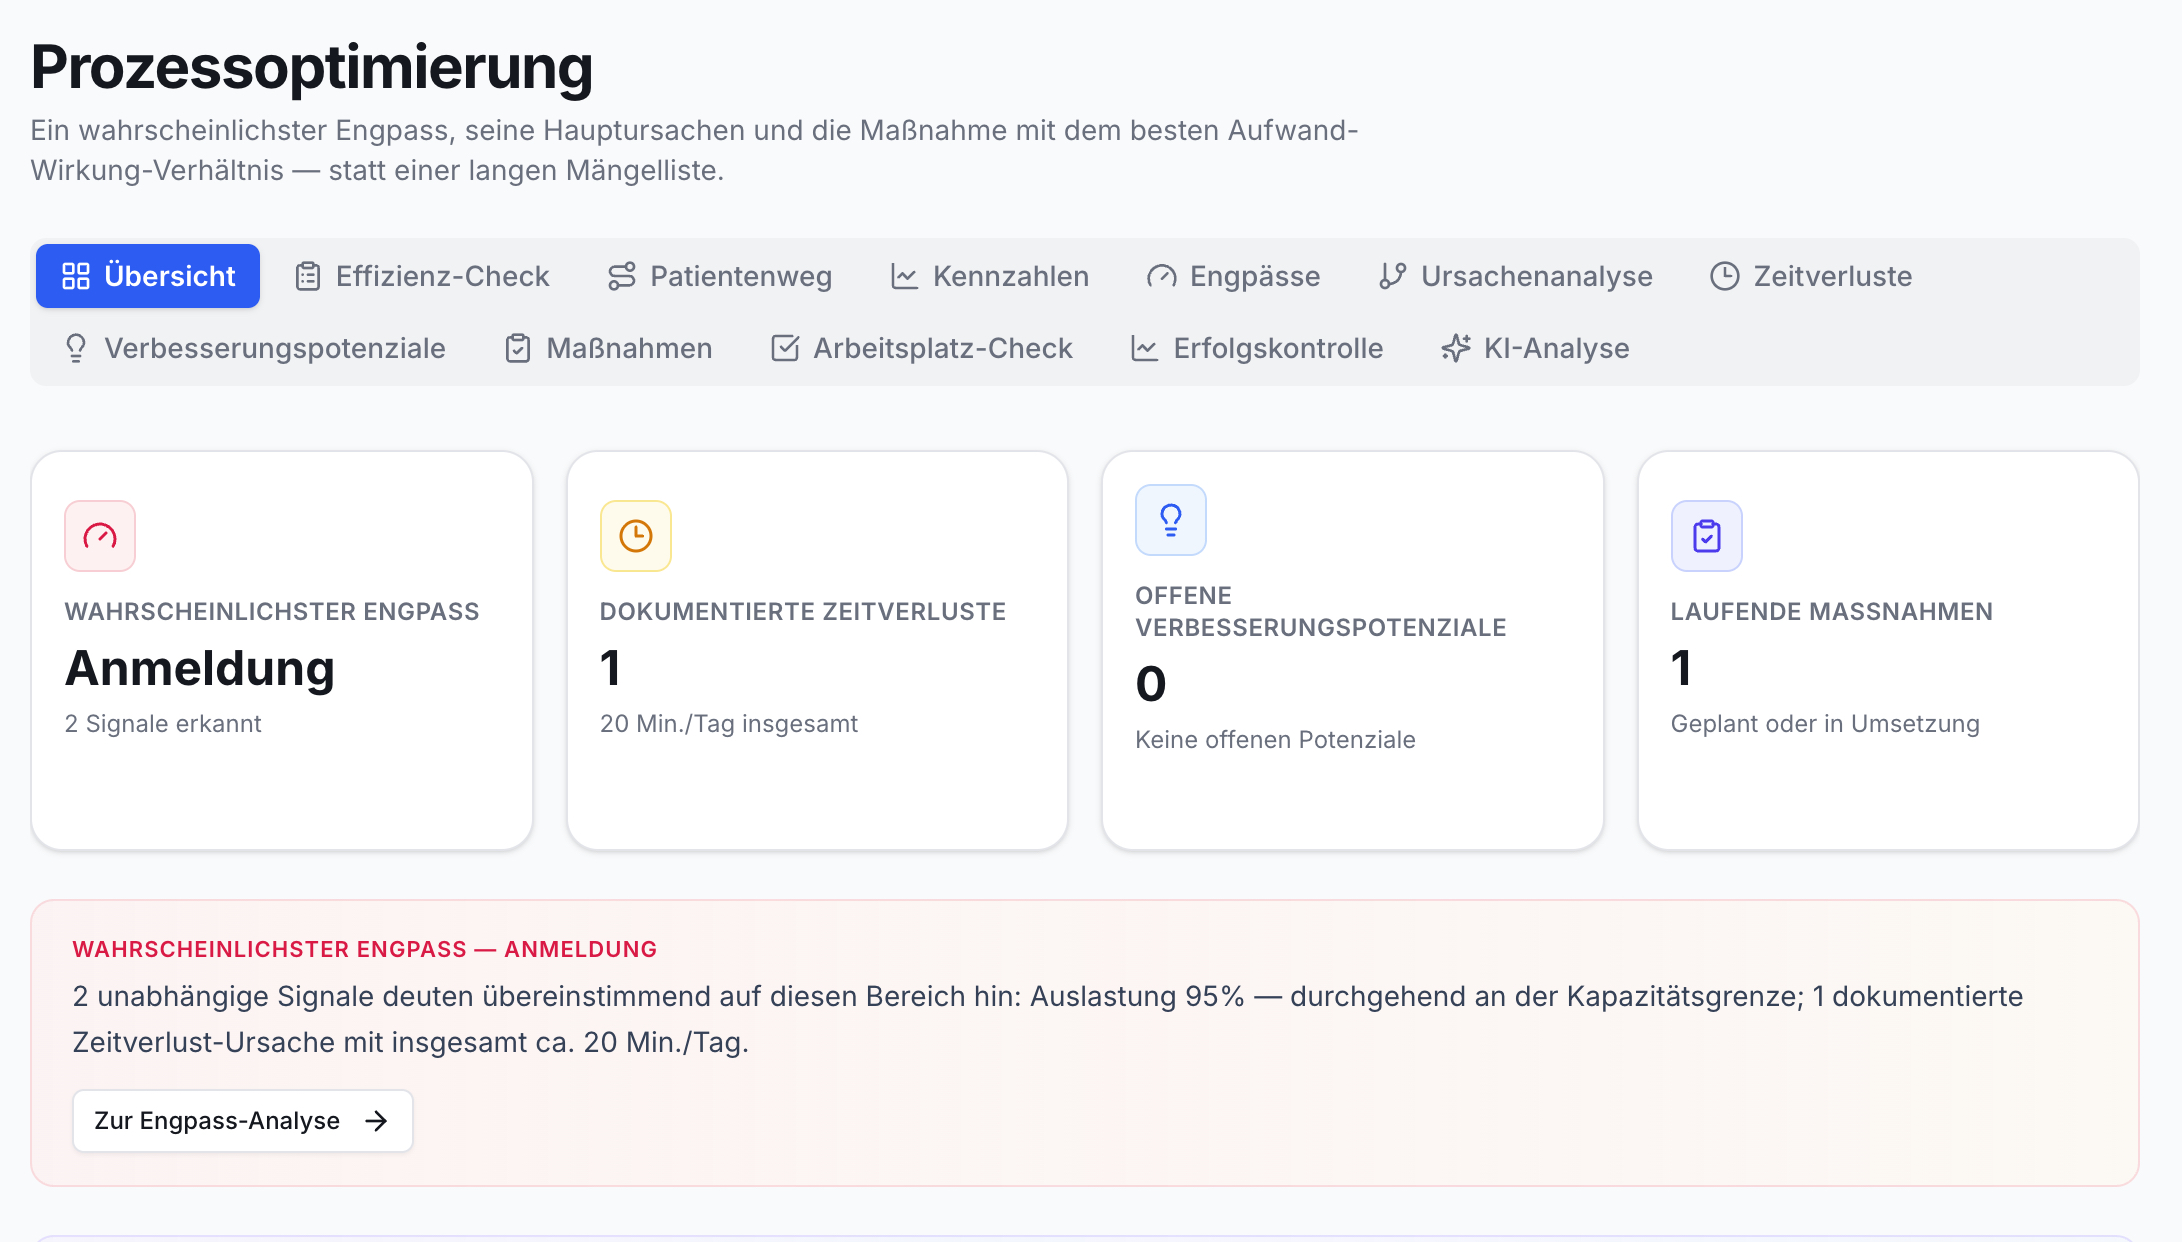Open the Wahrscheinlichster Engpass Anmeldung card
2182x1242 pixels.
point(282,651)
